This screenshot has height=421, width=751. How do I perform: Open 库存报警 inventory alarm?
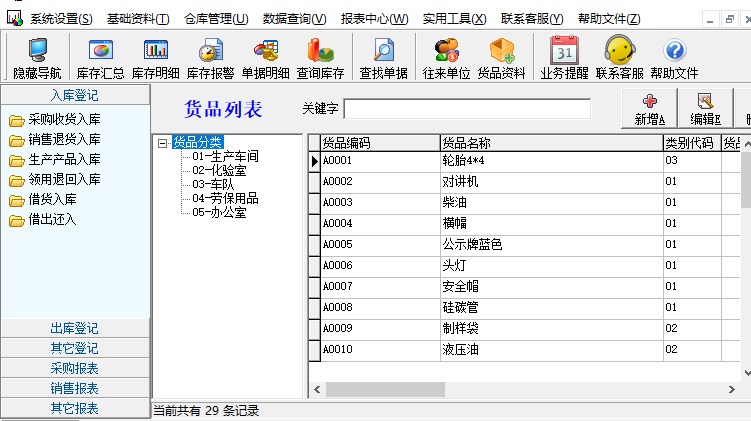(211, 57)
